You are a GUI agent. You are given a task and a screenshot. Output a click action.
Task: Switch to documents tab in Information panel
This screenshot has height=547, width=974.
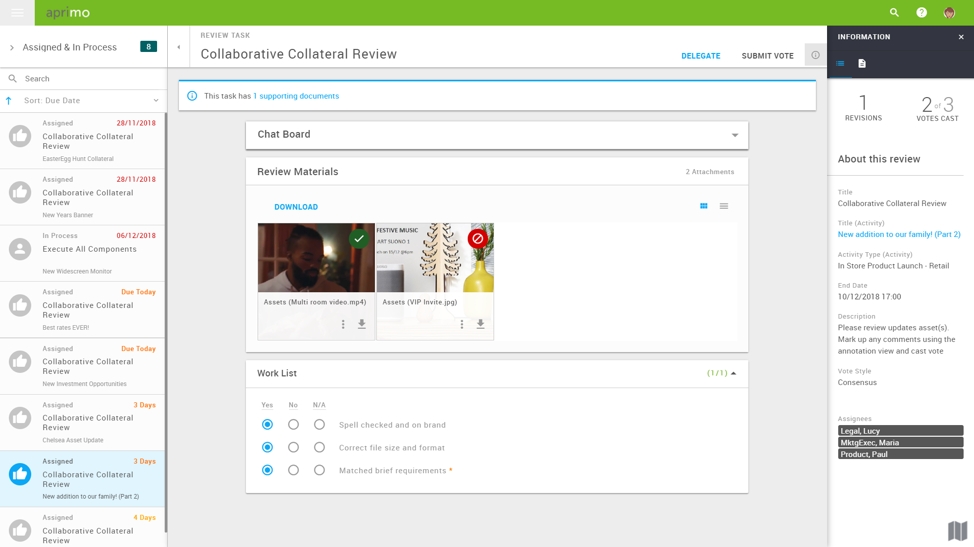pos(862,64)
